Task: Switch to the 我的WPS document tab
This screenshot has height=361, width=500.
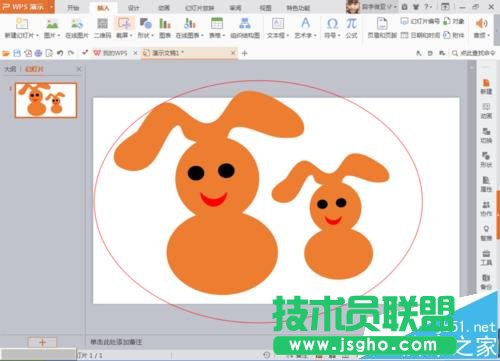Action: coord(111,53)
